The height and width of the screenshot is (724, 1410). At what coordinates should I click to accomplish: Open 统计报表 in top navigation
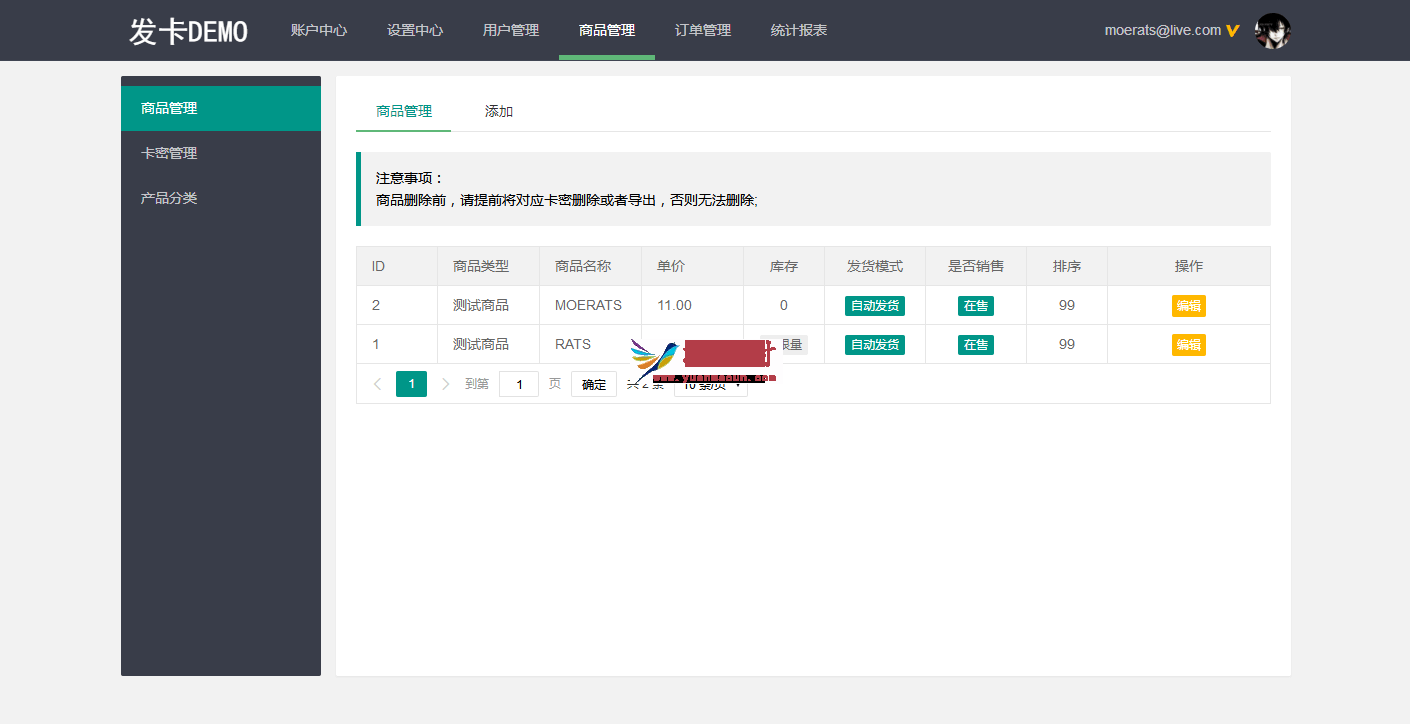coord(799,30)
